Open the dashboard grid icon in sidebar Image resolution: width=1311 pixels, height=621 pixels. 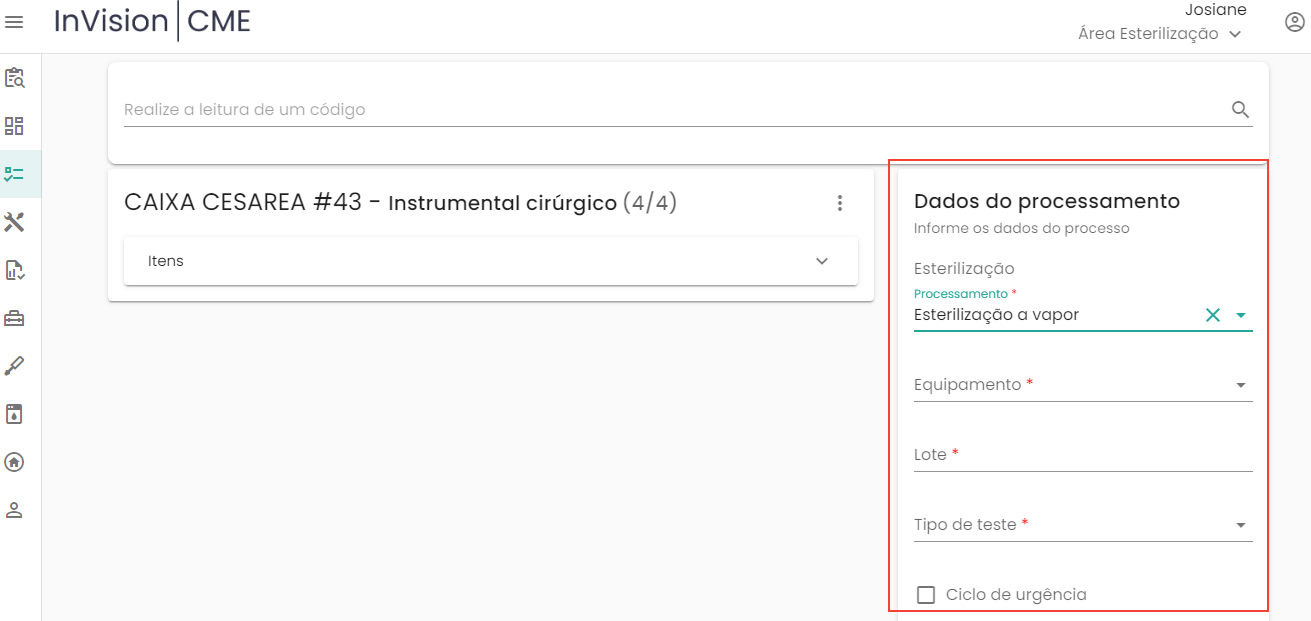point(14,126)
